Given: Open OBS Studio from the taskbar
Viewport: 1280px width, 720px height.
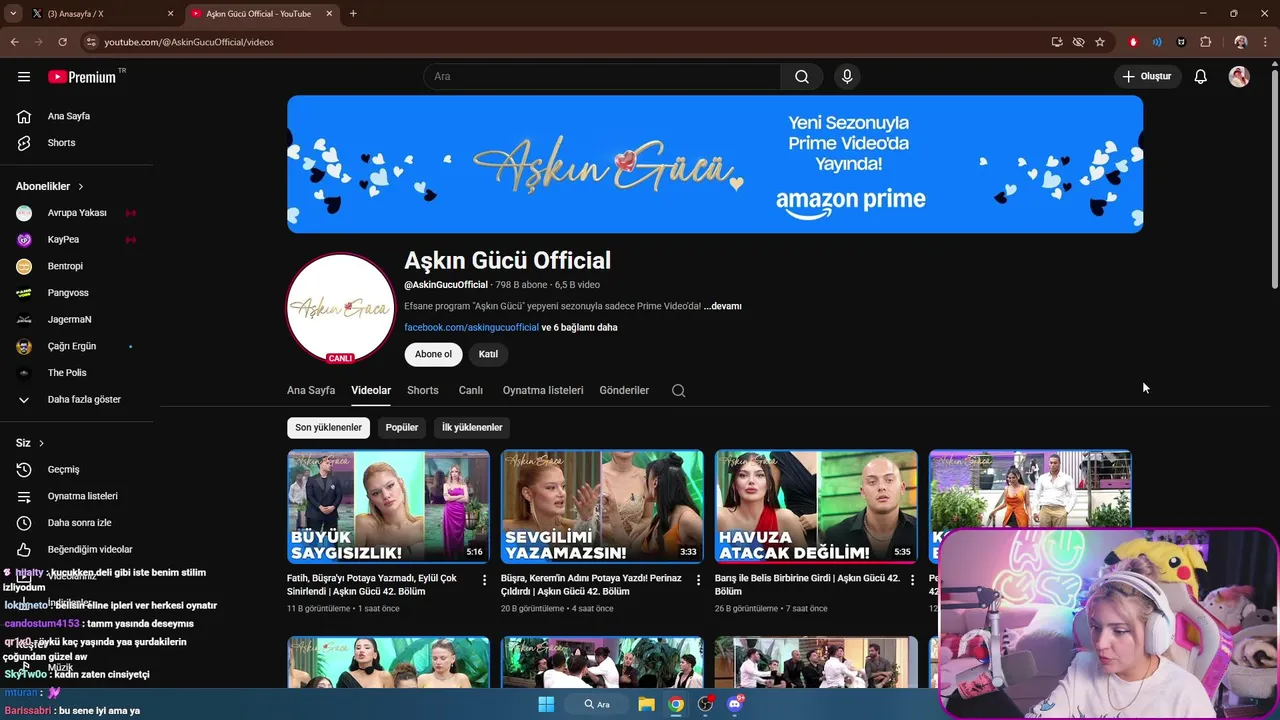Looking at the screenshot, I should (x=705, y=704).
